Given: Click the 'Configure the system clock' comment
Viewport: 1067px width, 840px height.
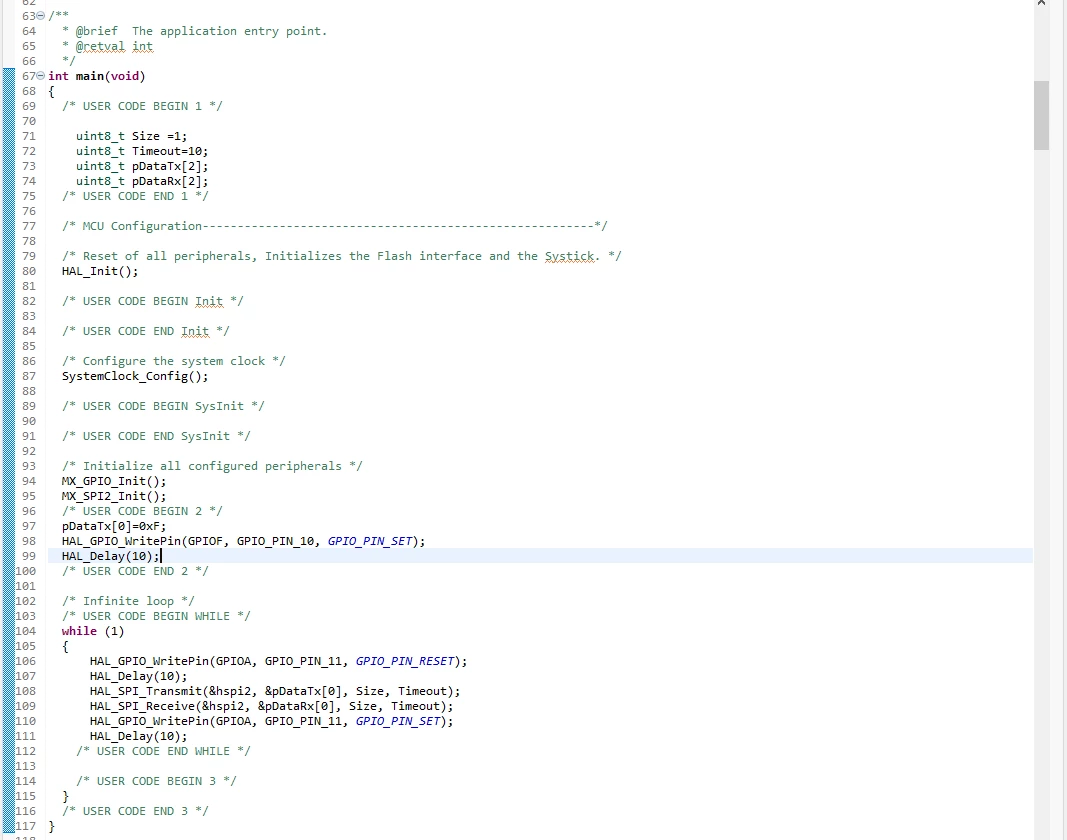Looking at the screenshot, I should (174, 361).
